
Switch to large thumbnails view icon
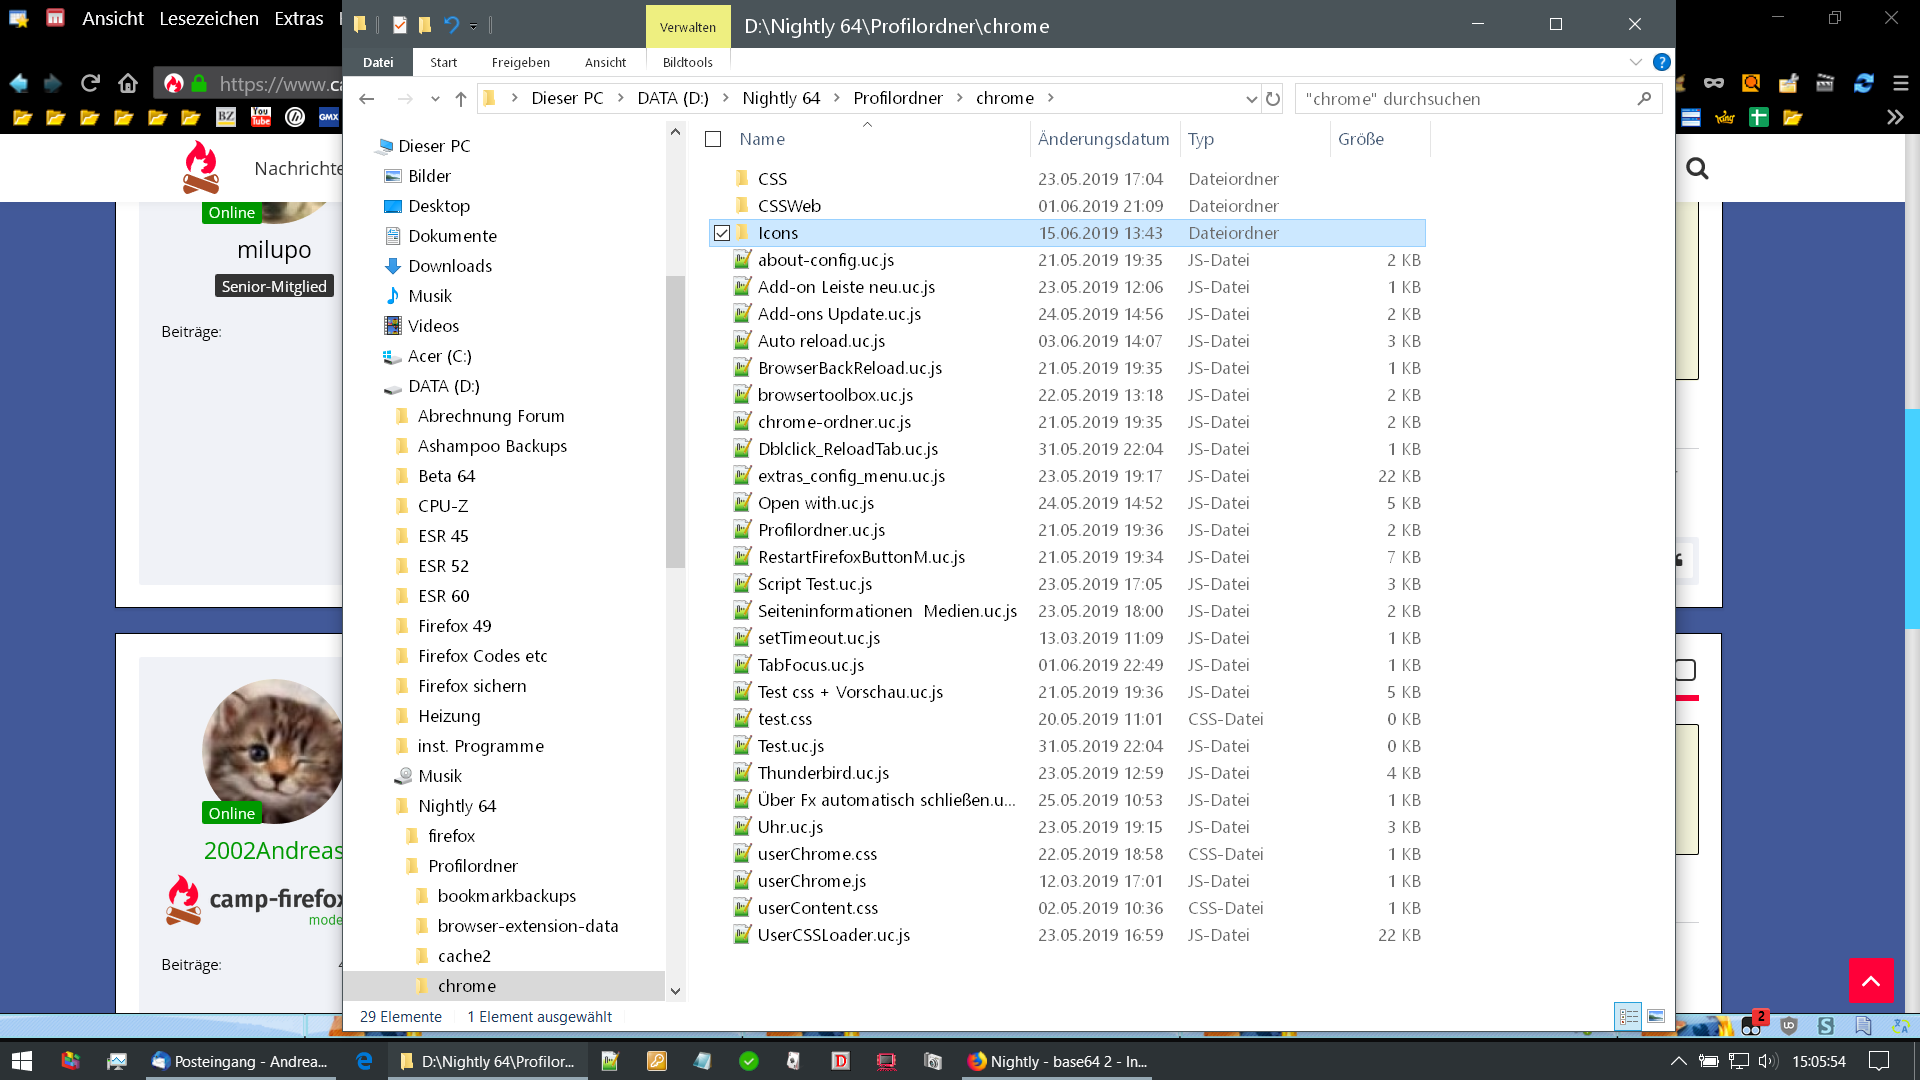click(1656, 1017)
